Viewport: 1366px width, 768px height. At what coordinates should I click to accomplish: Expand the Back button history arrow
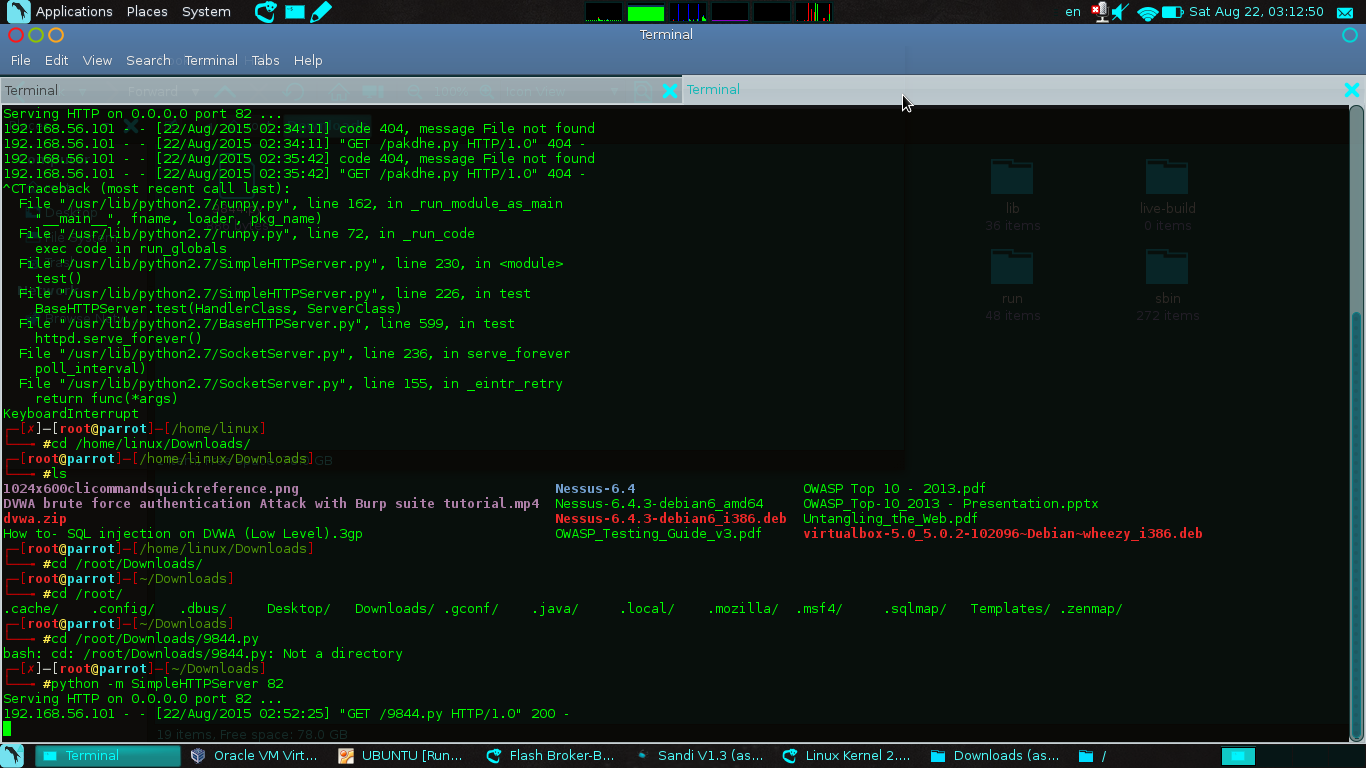pos(83,91)
